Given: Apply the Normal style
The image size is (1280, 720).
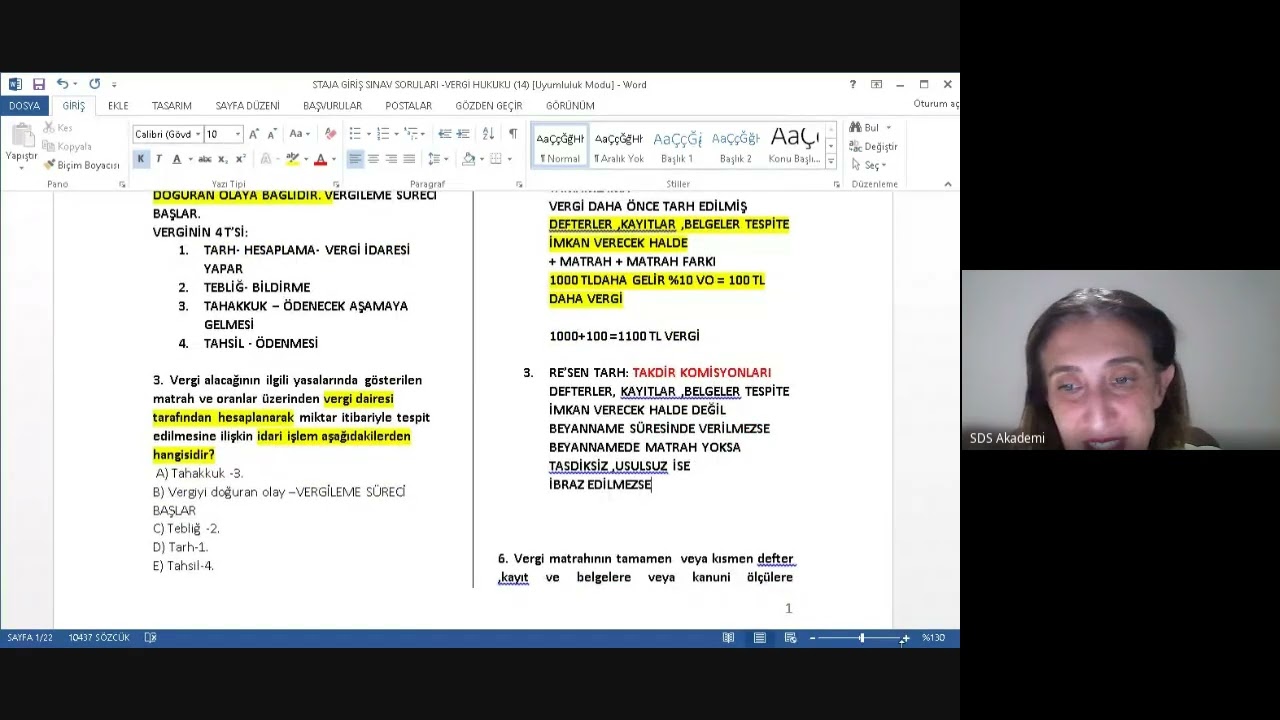Looking at the screenshot, I should pyautogui.click(x=560, y=146).
